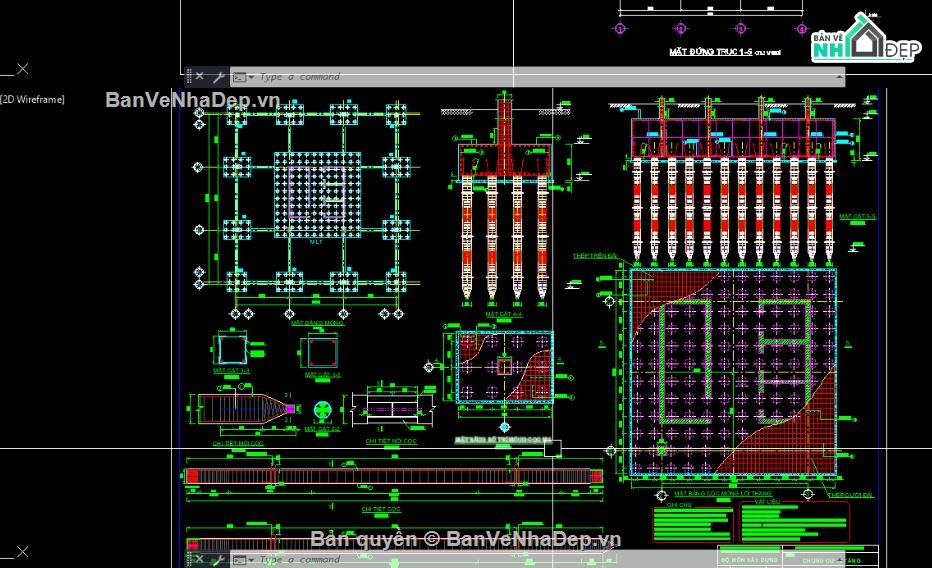Select the 'MẶT BẰNG MÓNG' drawing label

317,323
